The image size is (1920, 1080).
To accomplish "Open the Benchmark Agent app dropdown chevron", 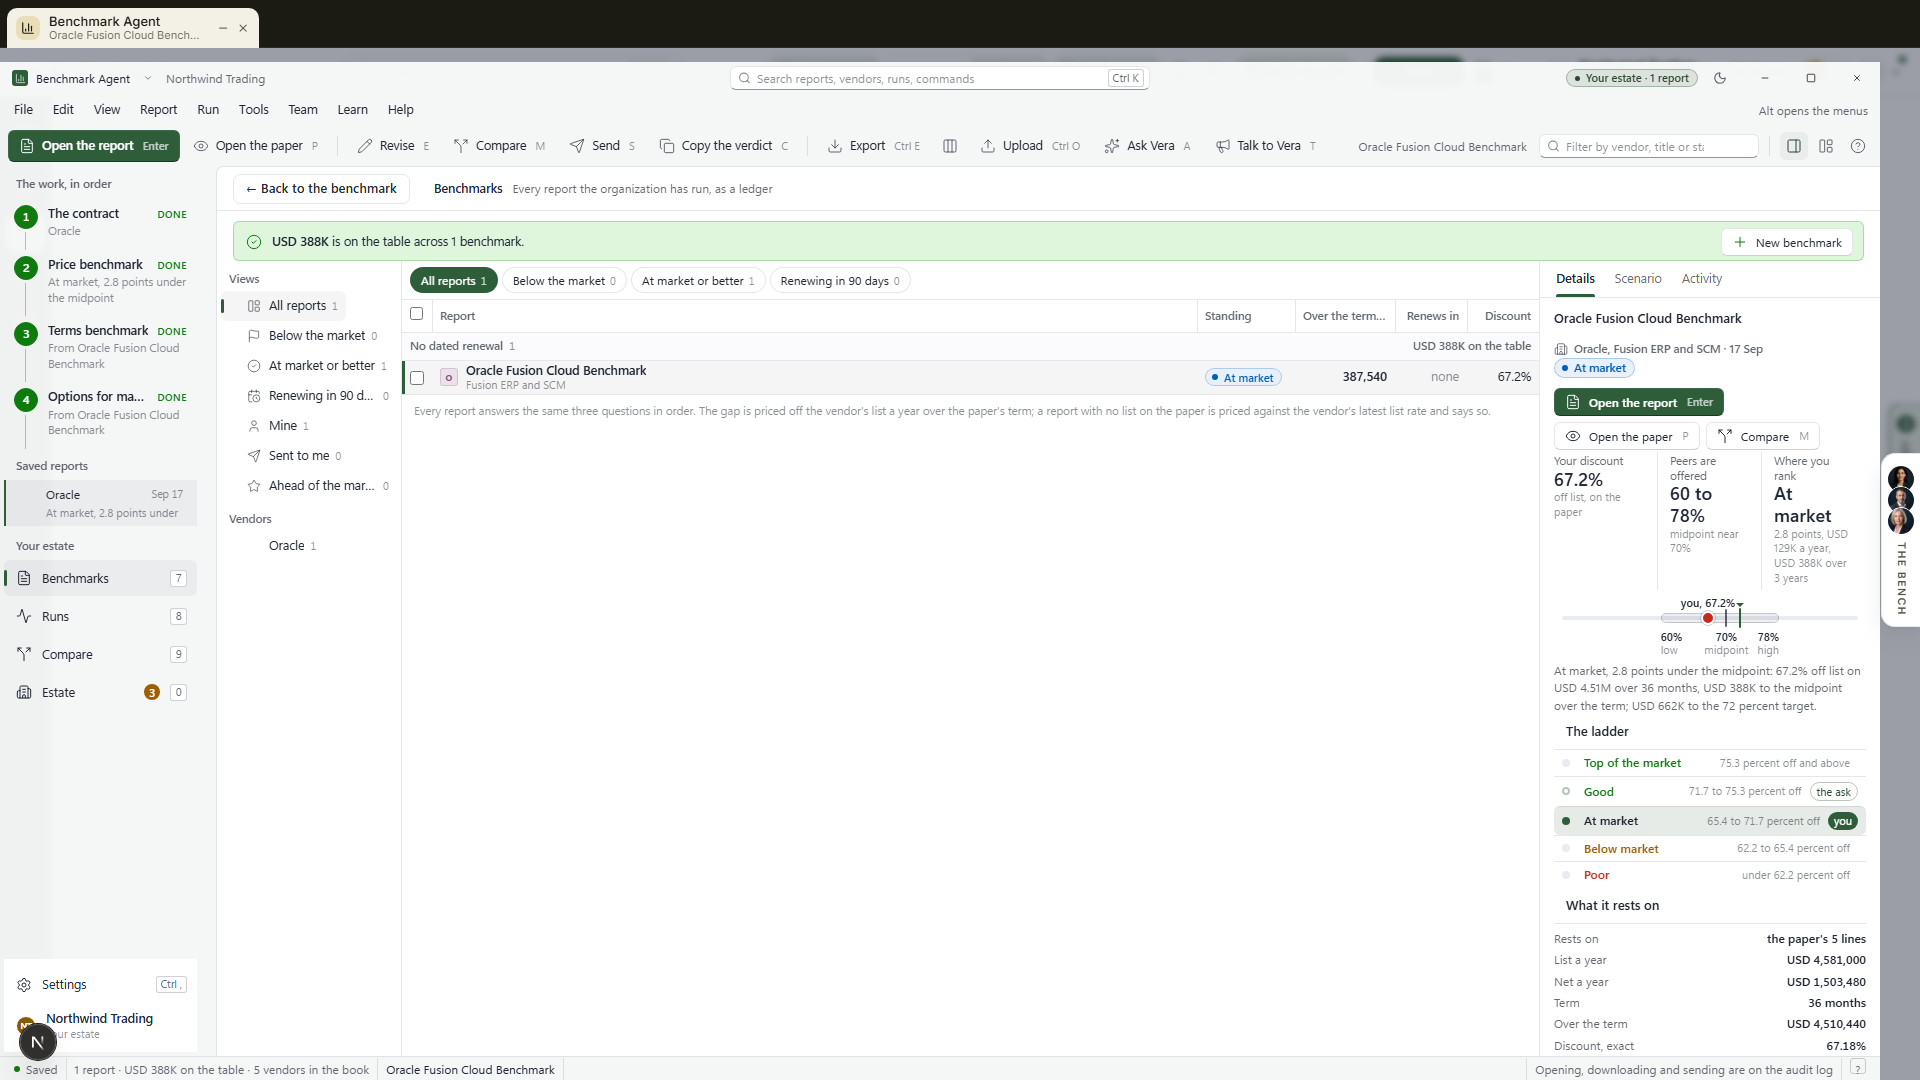I will pos(148,78).
